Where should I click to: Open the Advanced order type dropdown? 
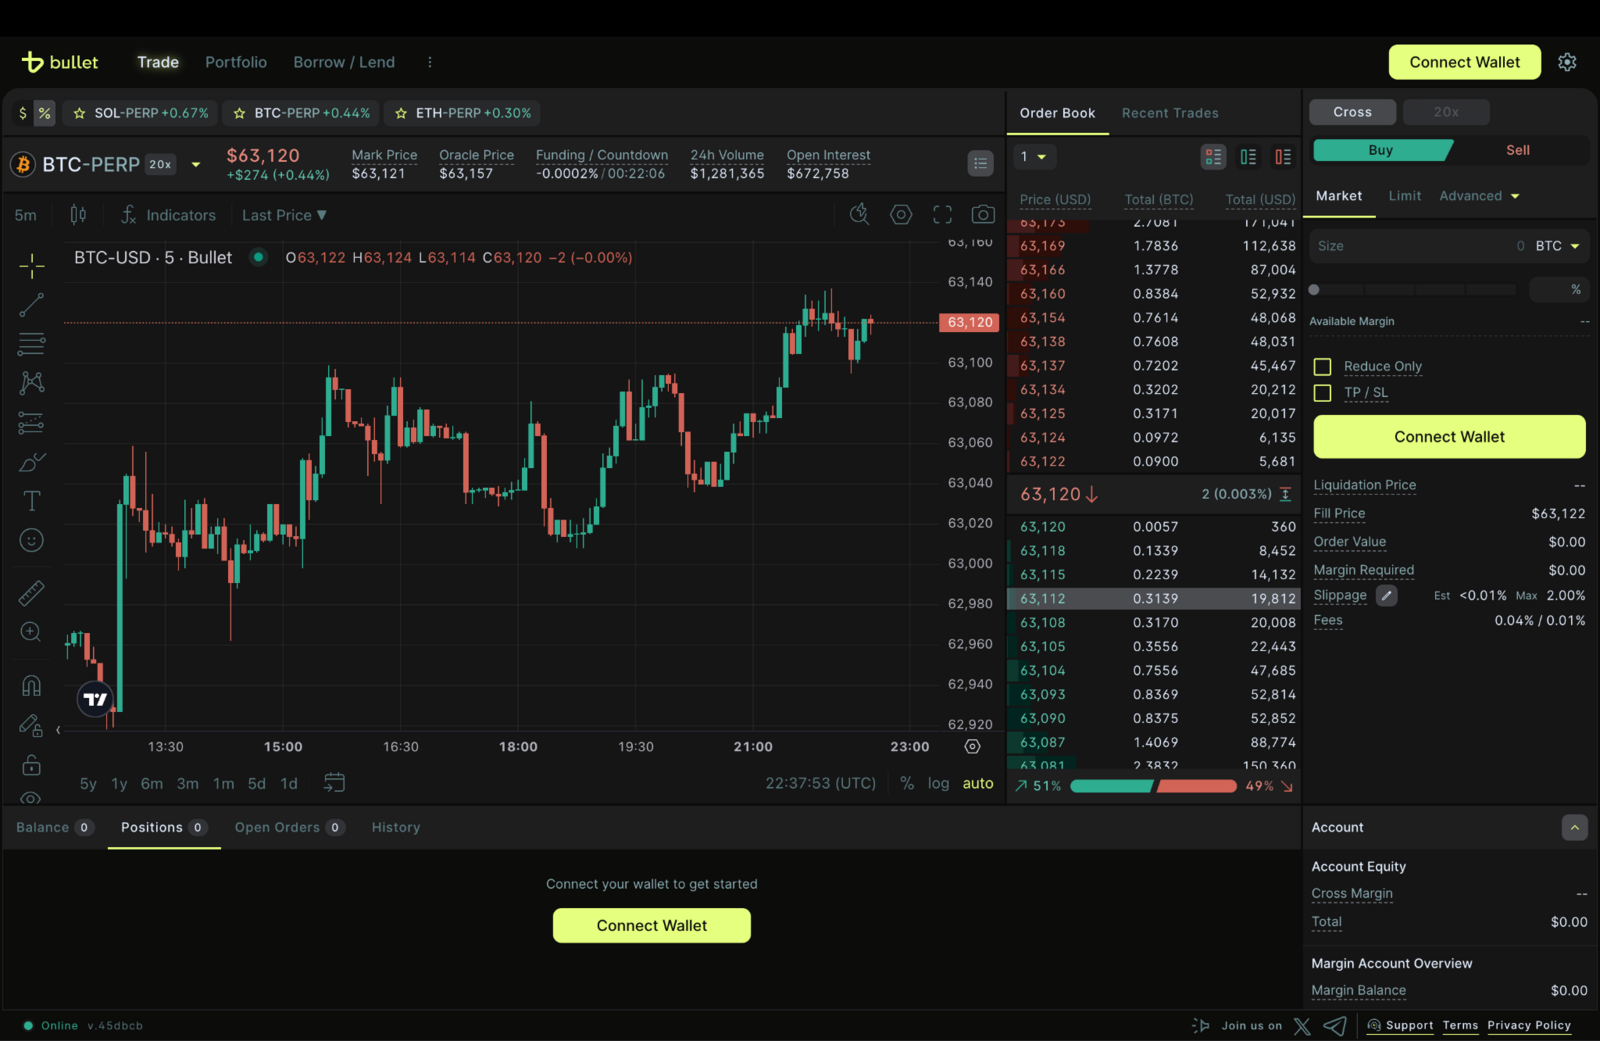point(1479,196)
